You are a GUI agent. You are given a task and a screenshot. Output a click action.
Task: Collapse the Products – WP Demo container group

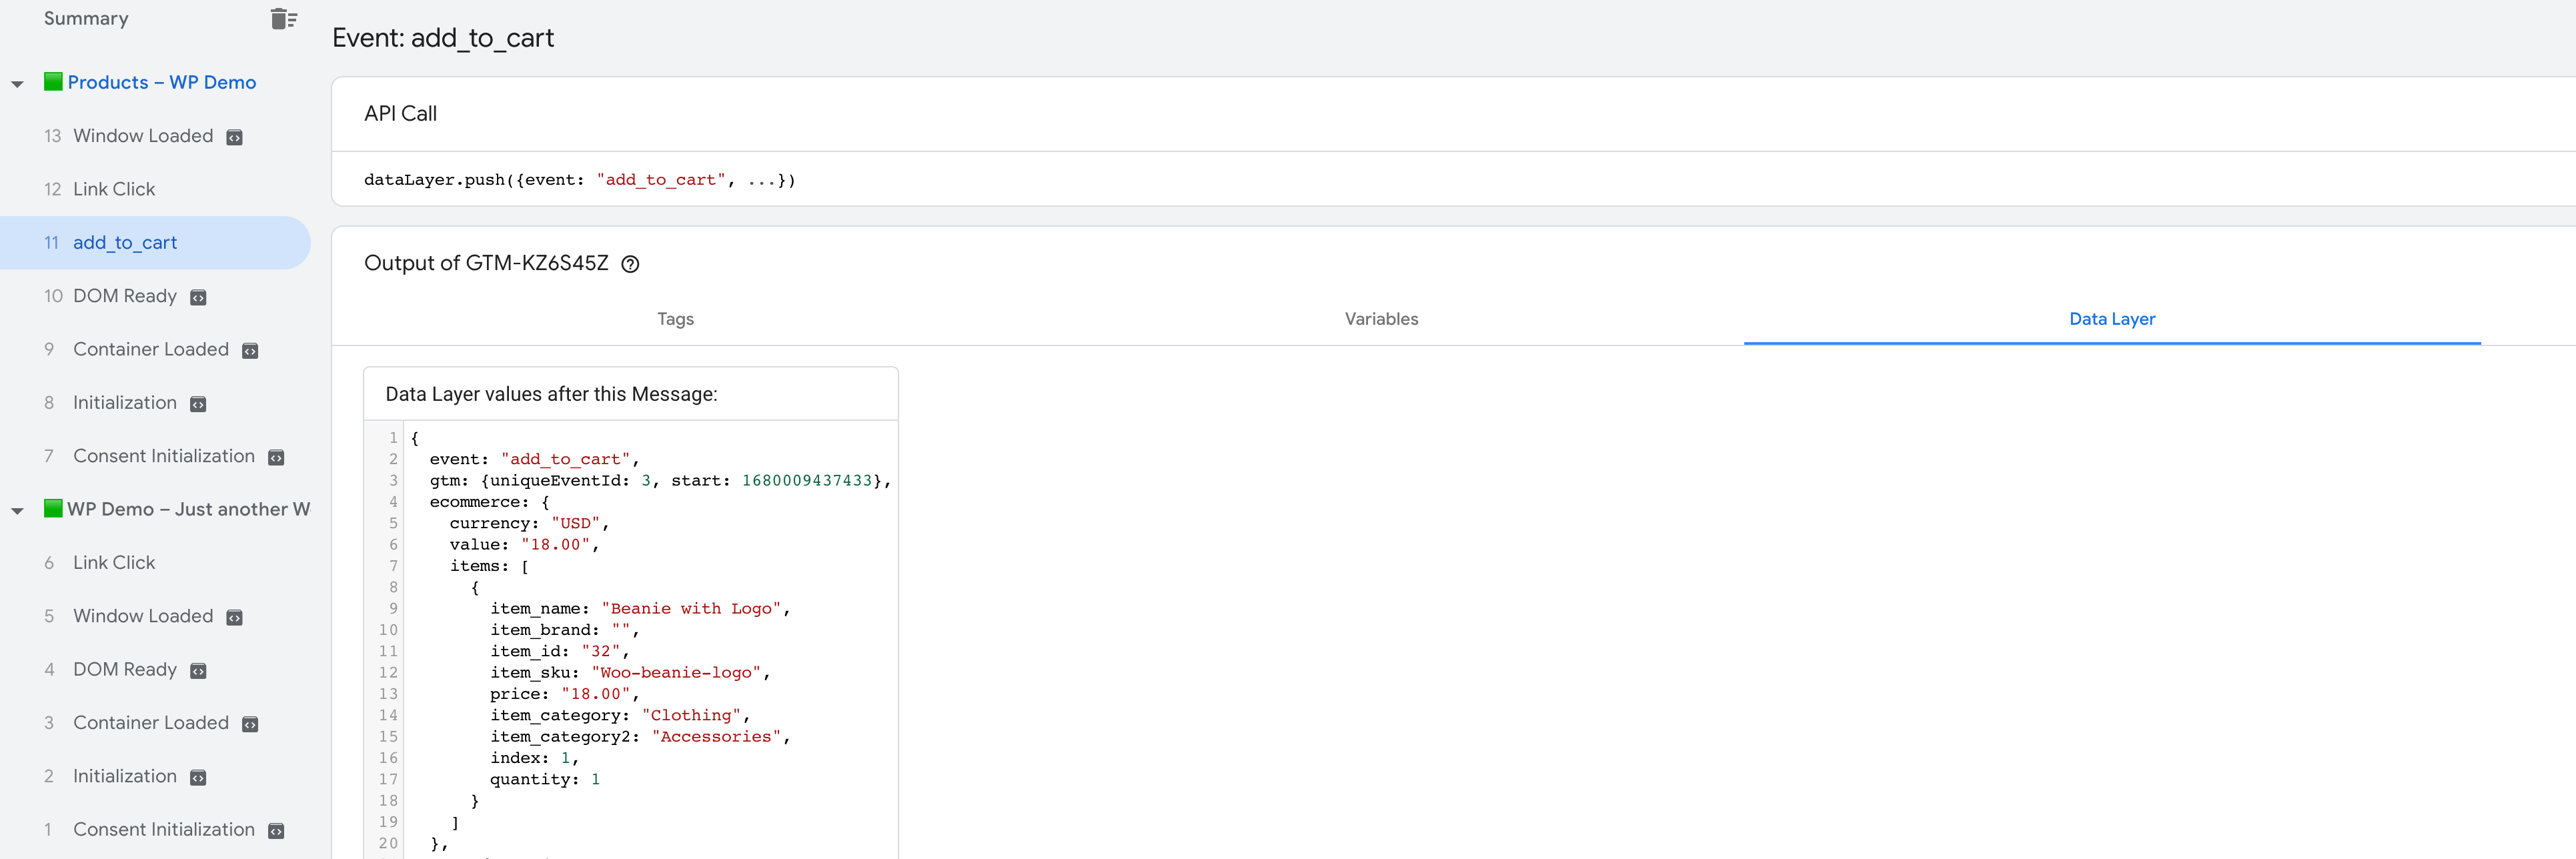click(x=16, y=83)
